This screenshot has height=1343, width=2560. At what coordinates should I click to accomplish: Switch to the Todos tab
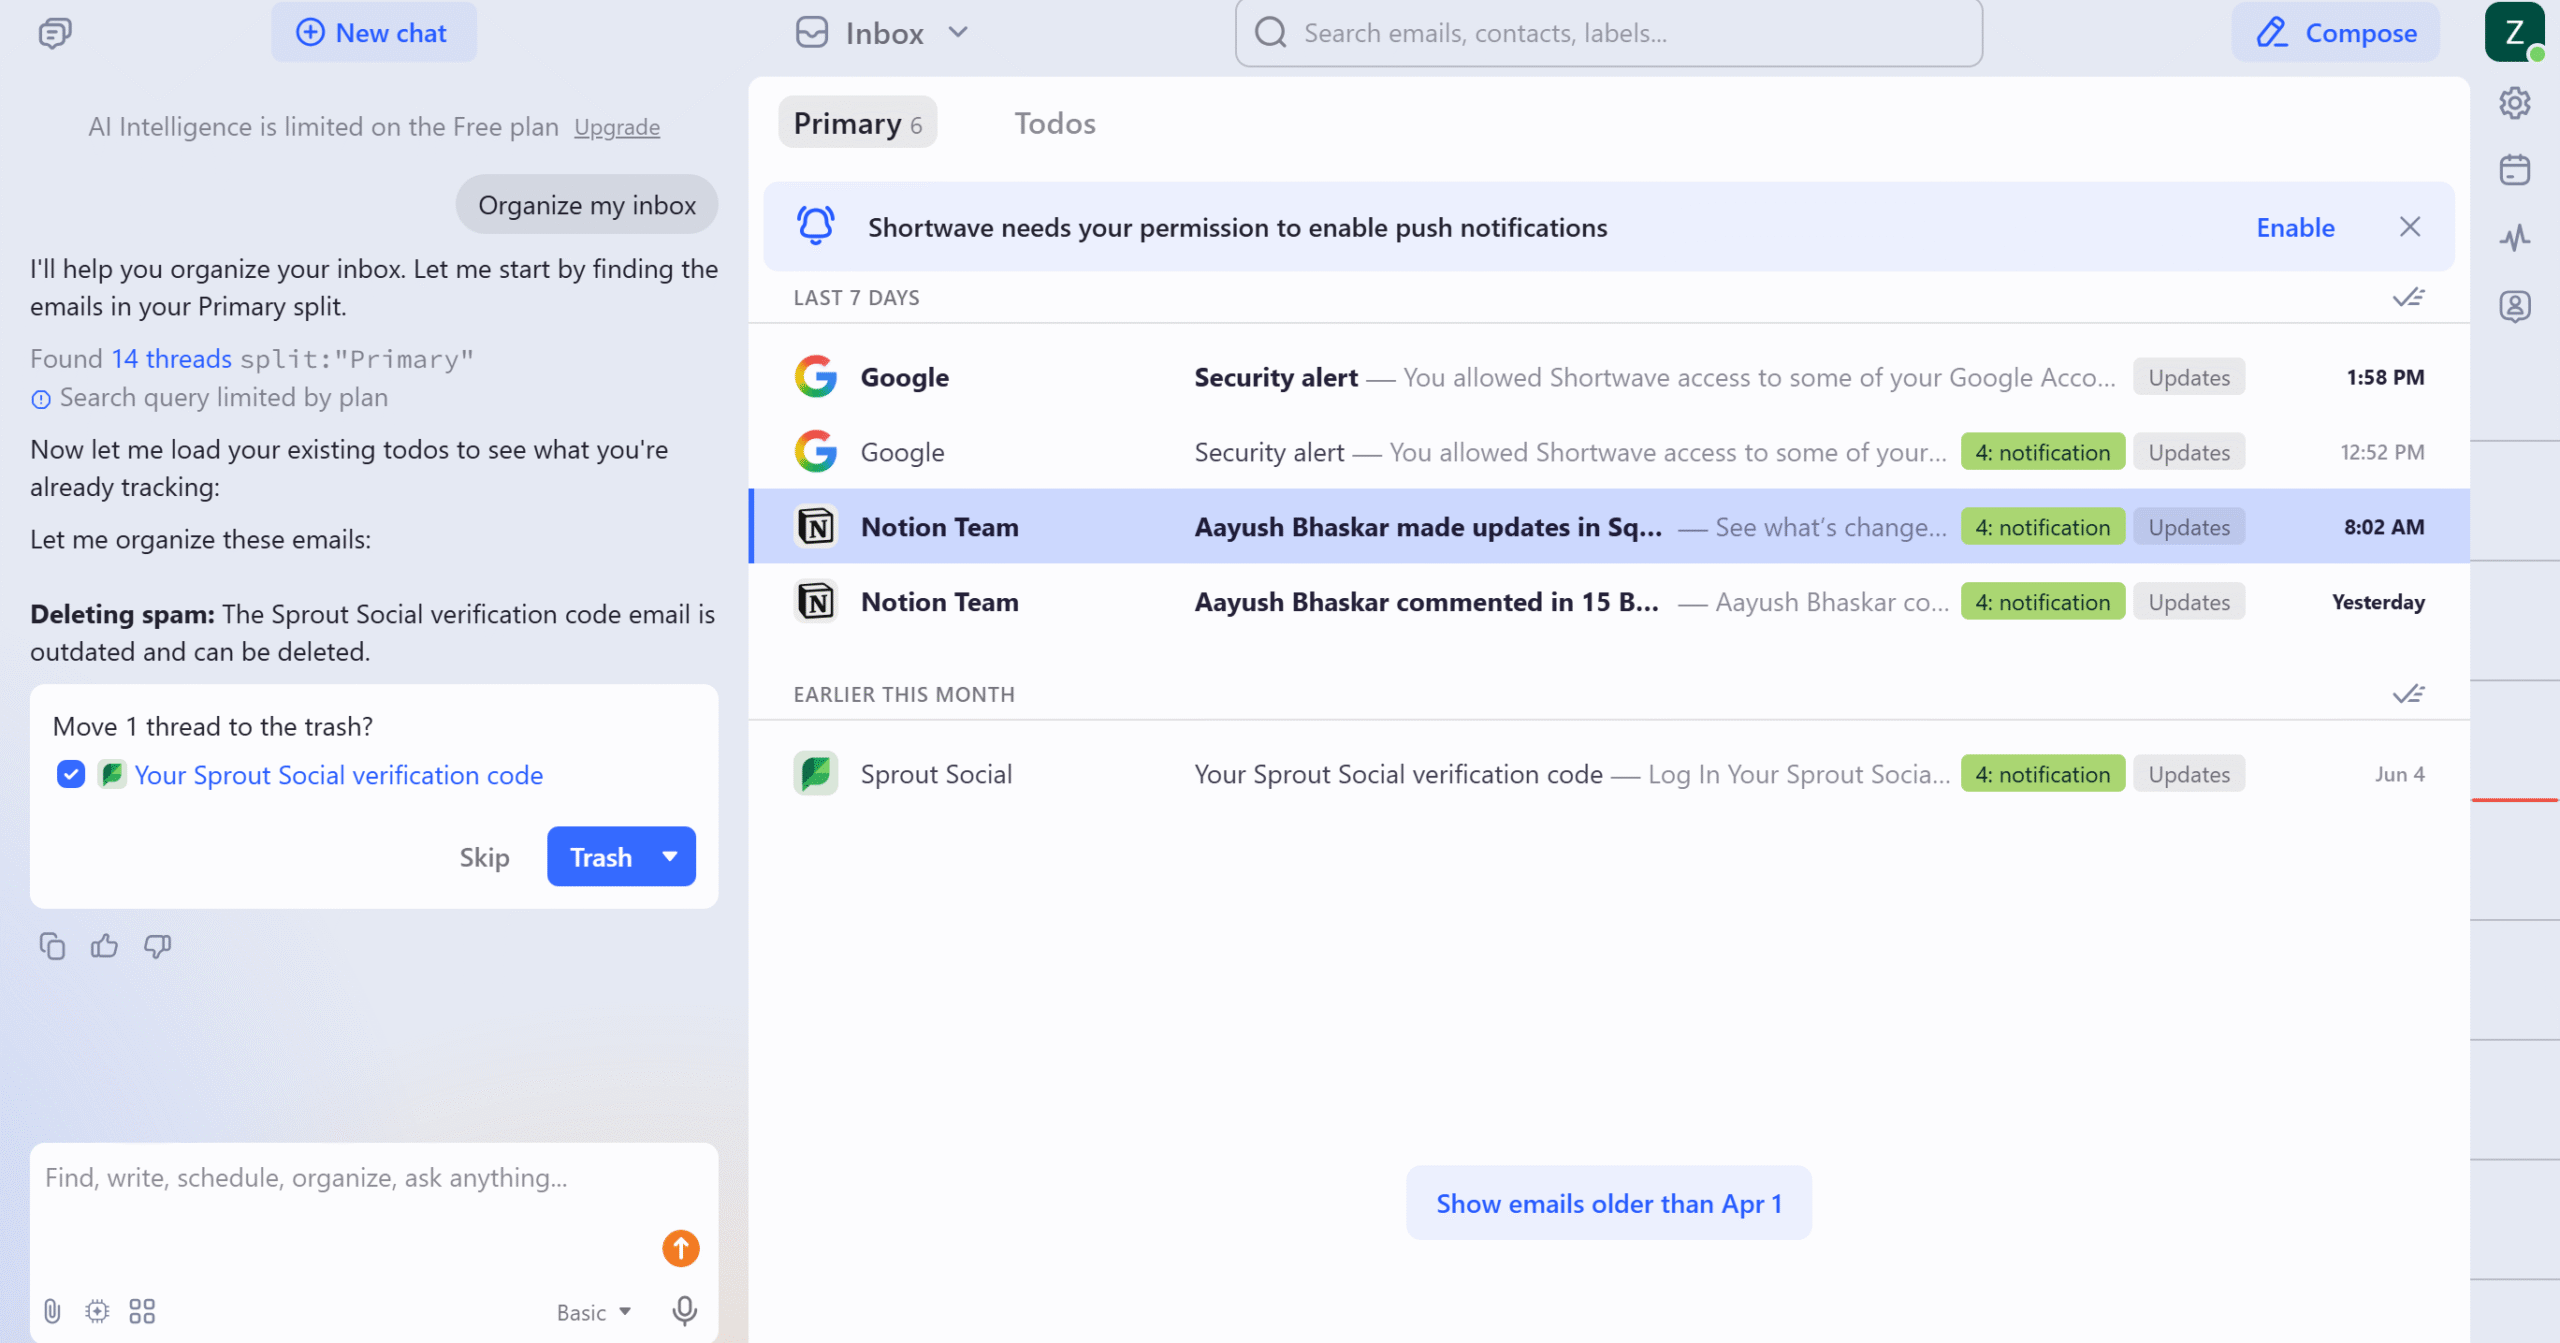[x=1055, y=123]
